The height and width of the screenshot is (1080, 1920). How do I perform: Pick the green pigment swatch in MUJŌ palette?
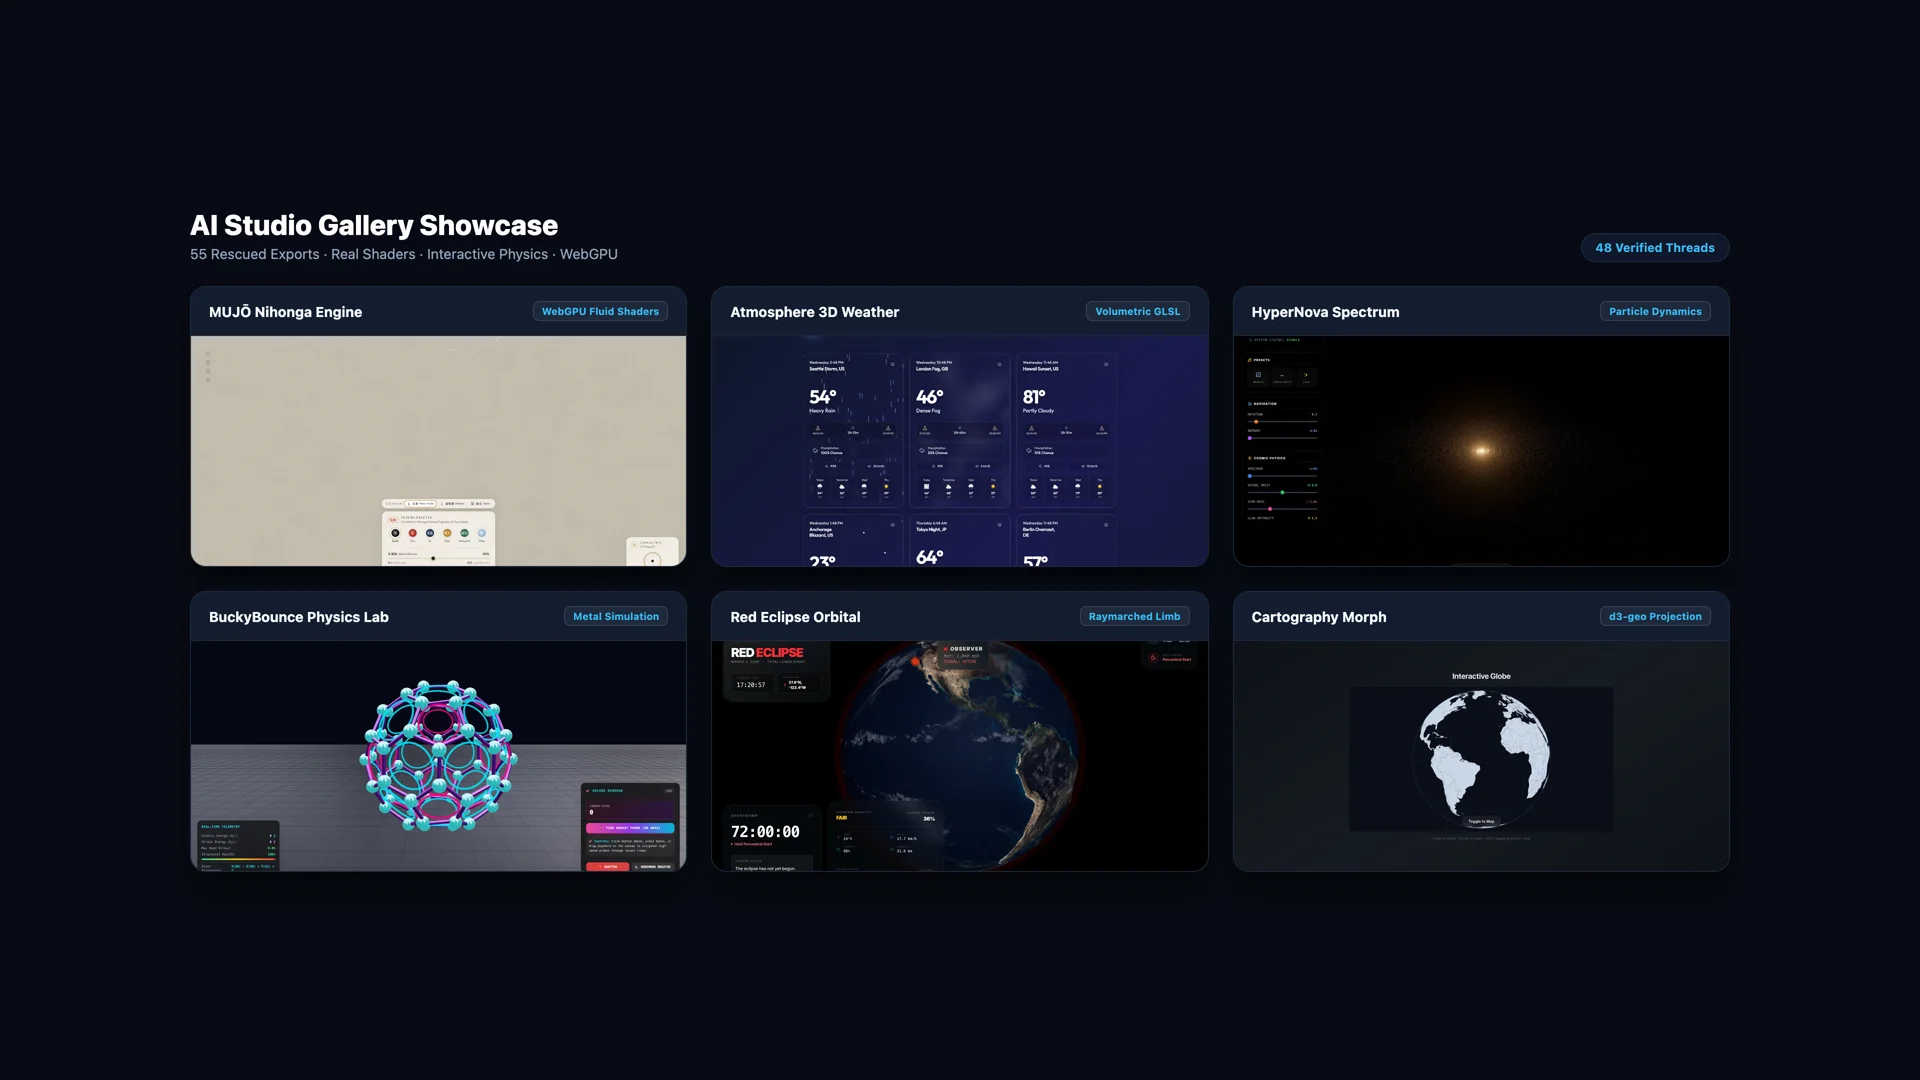pos(464,534)
